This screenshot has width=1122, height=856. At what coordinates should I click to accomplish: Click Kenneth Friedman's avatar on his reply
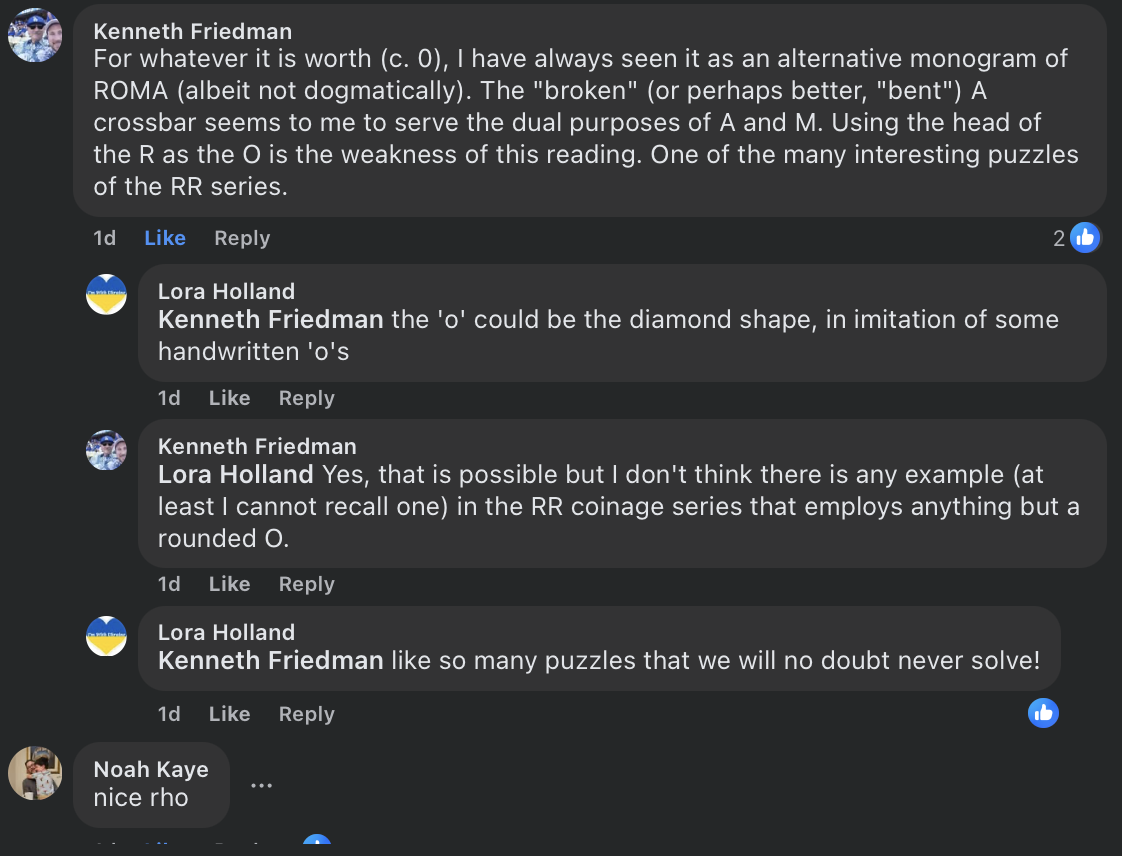pyautogui.click(x=106, y=450)
